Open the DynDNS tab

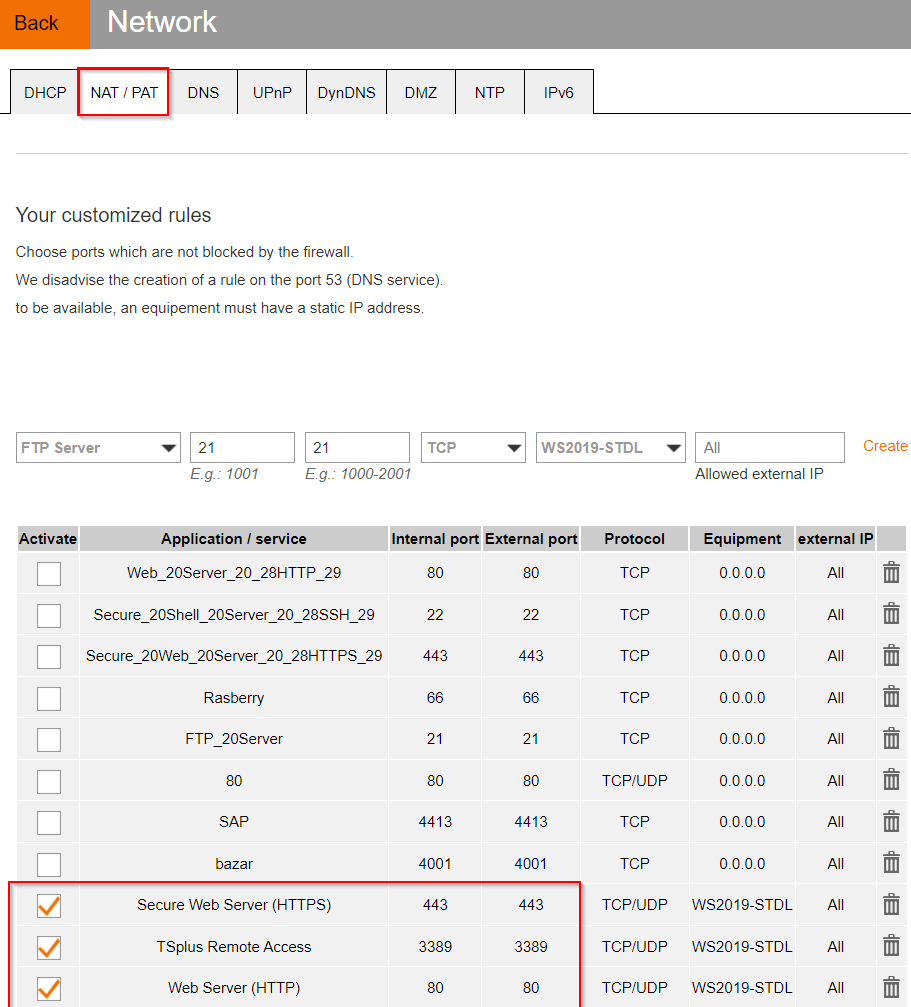[346, 93]
